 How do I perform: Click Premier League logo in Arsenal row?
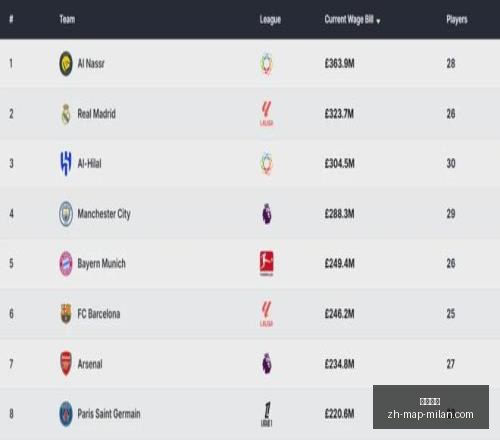click(x=267, y=364)
